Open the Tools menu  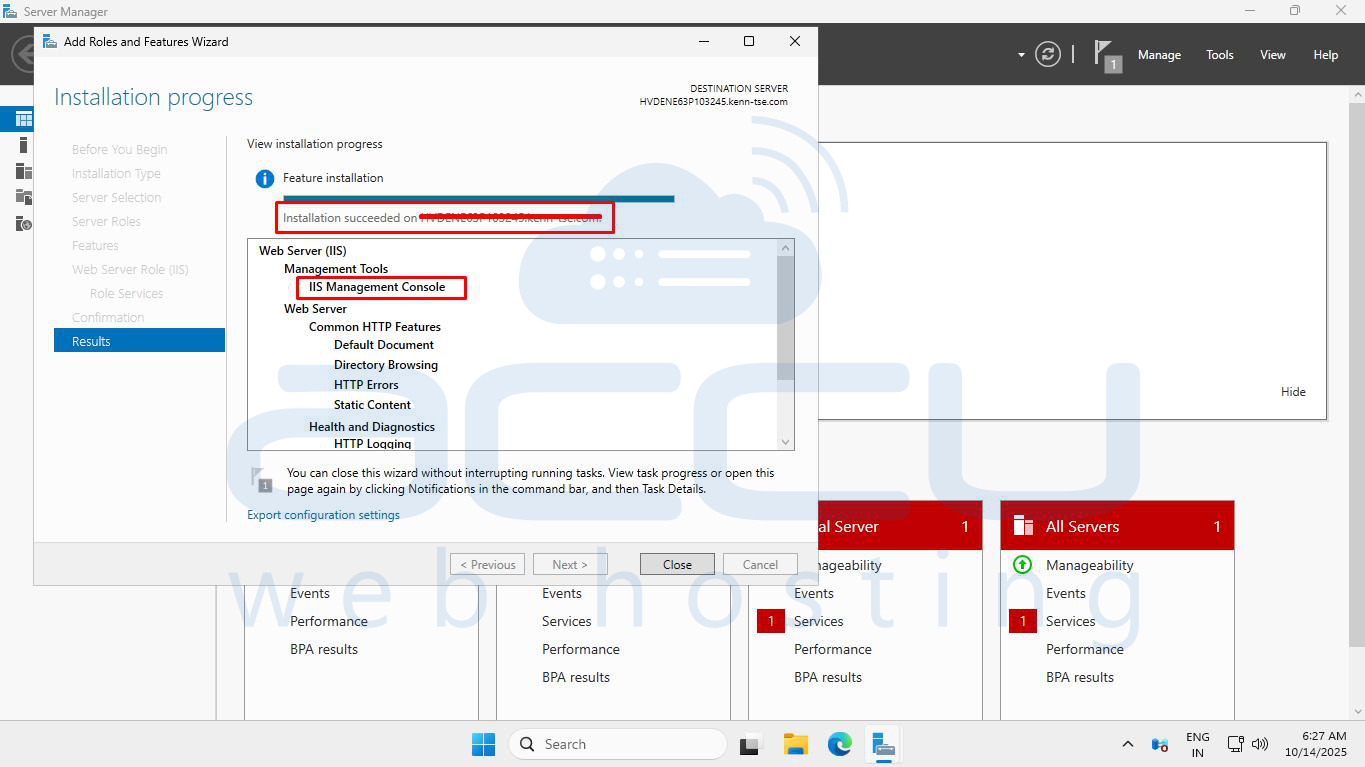click(1219, 55)
